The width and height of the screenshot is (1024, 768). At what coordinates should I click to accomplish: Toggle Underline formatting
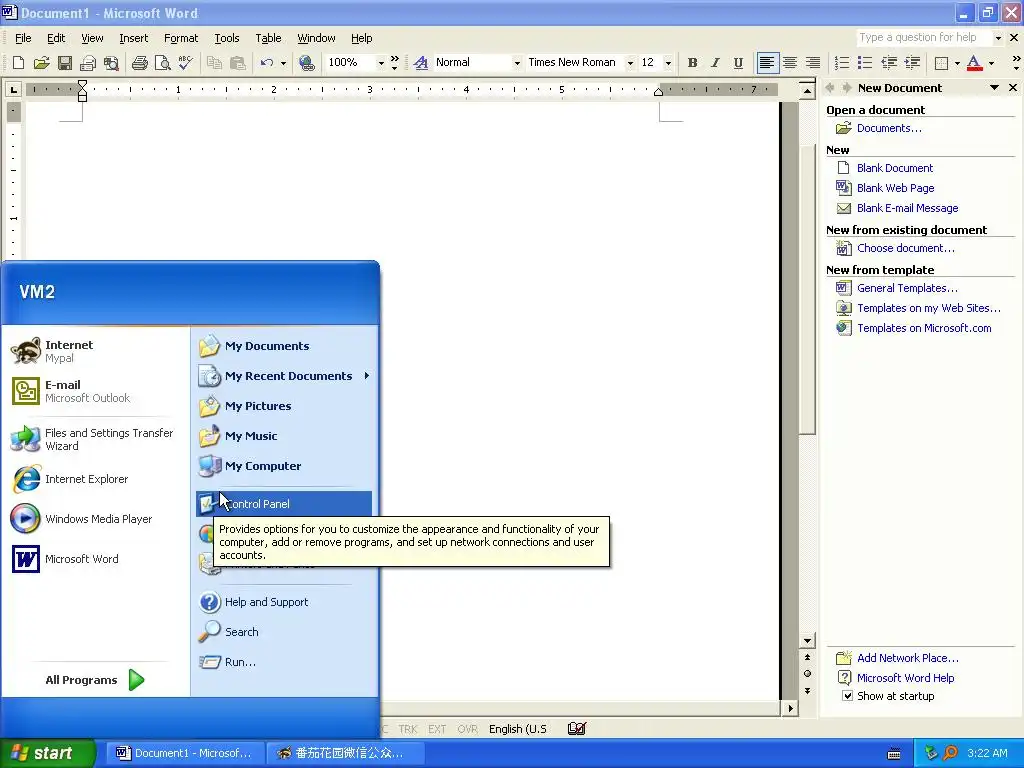[738, 63]
